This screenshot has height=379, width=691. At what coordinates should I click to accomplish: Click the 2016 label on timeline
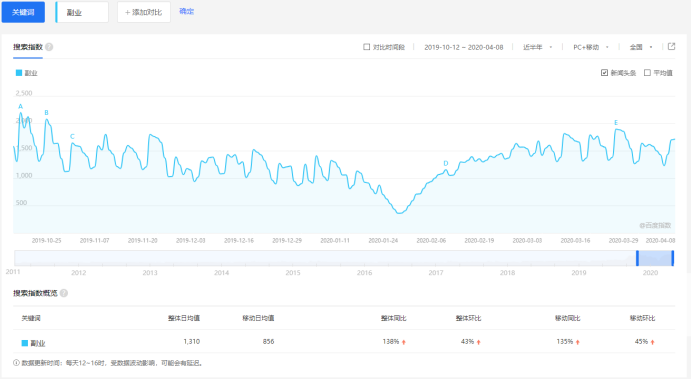[364, 273]
